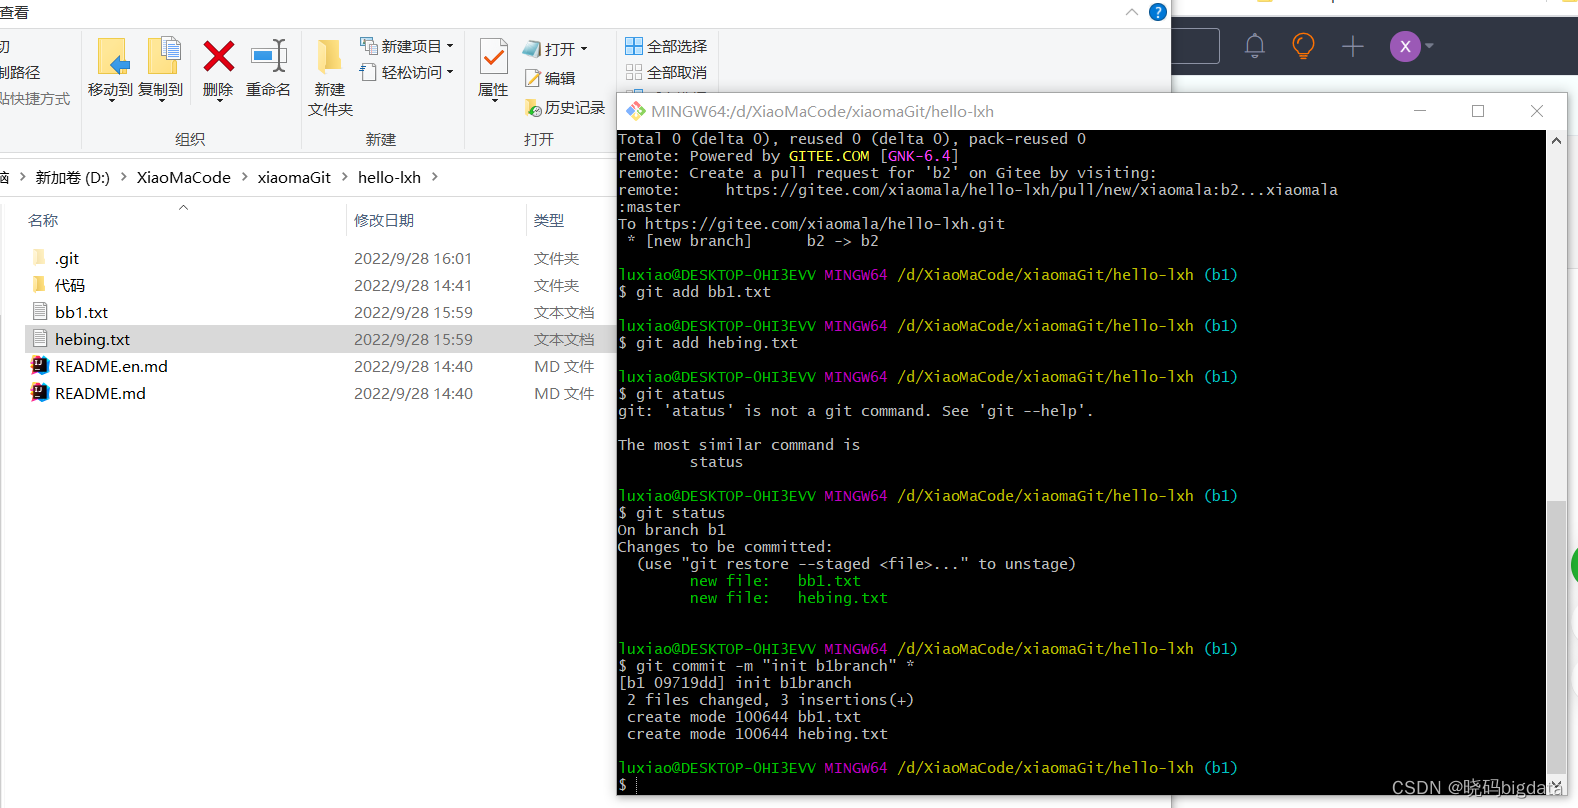Screen dimensions: 1578x808
Task: Click the Delete (删除) red X icon
Action: click(218, 58)
